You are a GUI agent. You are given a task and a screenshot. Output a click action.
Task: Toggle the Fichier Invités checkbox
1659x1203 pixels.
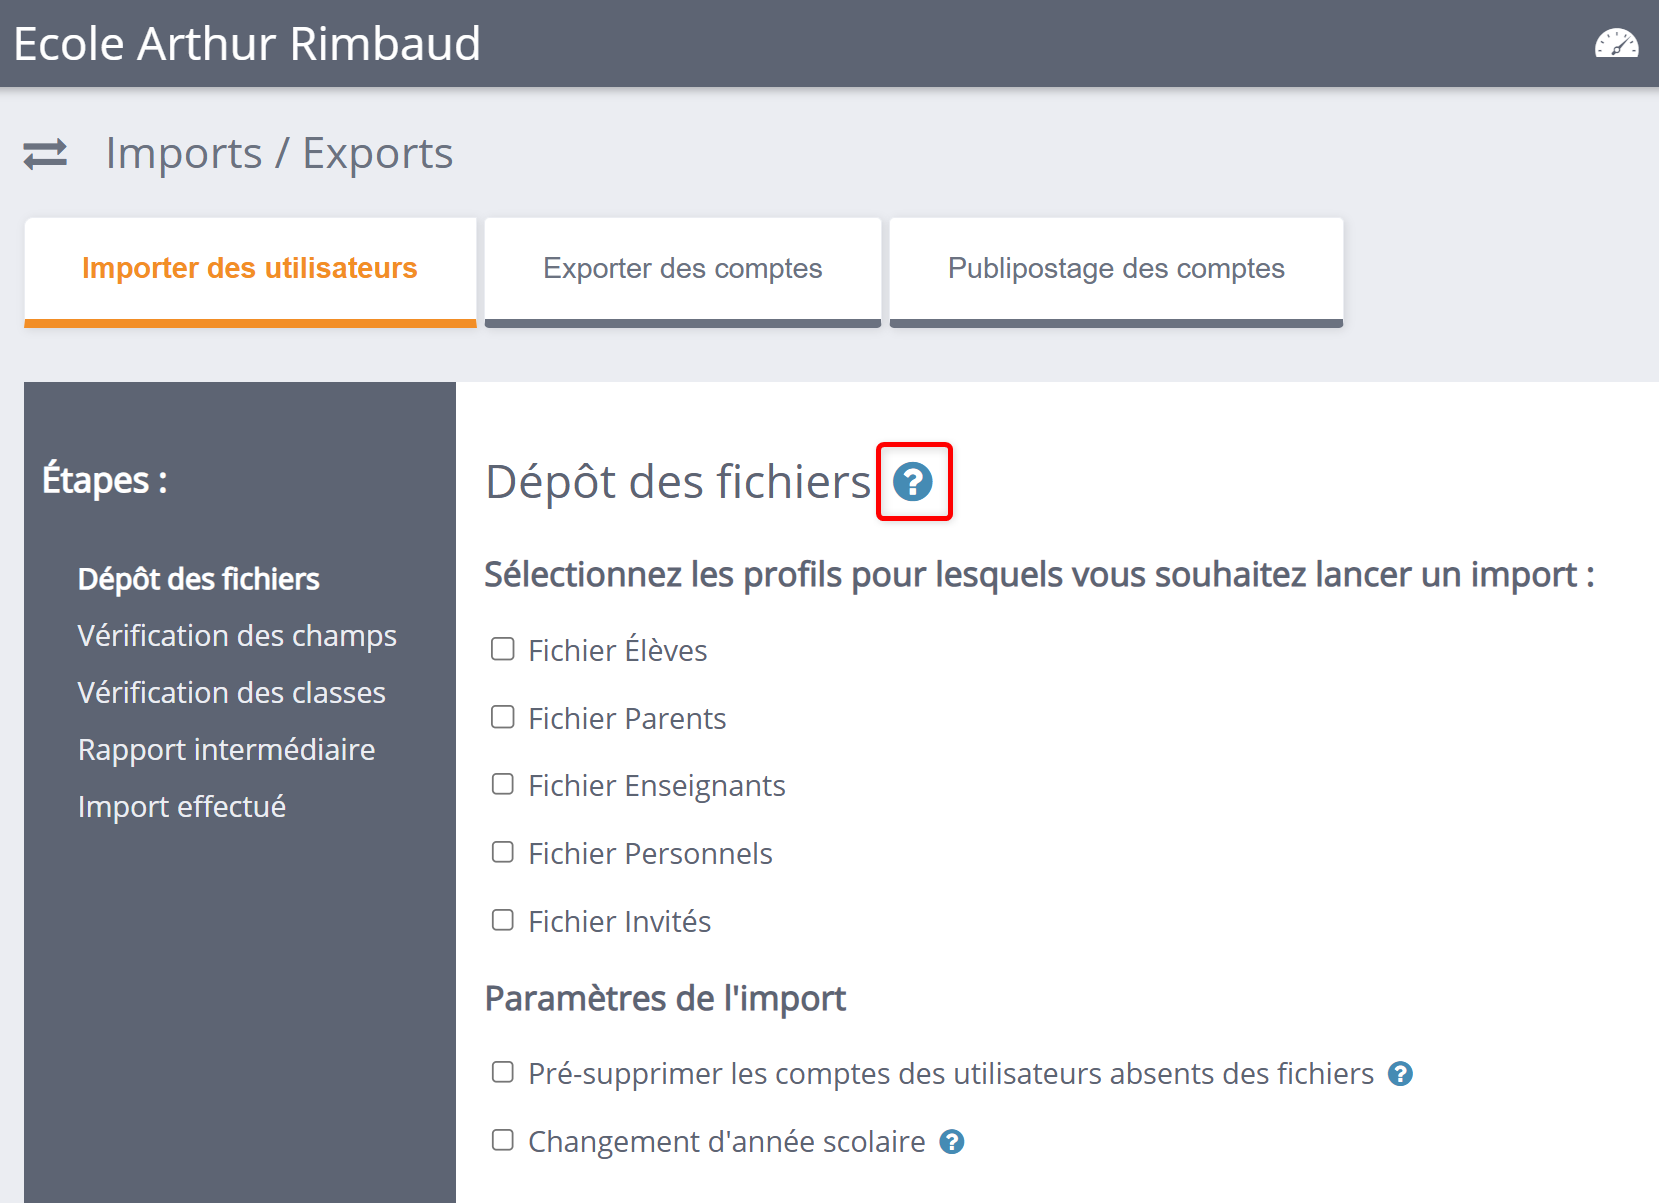pos(503,921)
